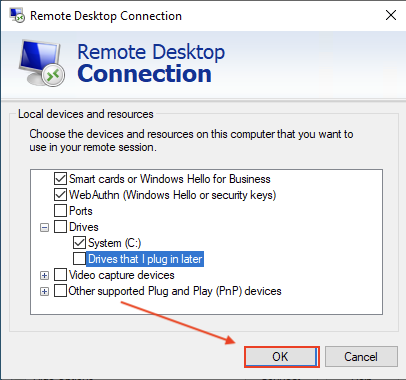This screenshot has height=380, width=406.
Task: Expand Other supported Plug and Play node
Action: pyautogui.click(x=44, y=292)
